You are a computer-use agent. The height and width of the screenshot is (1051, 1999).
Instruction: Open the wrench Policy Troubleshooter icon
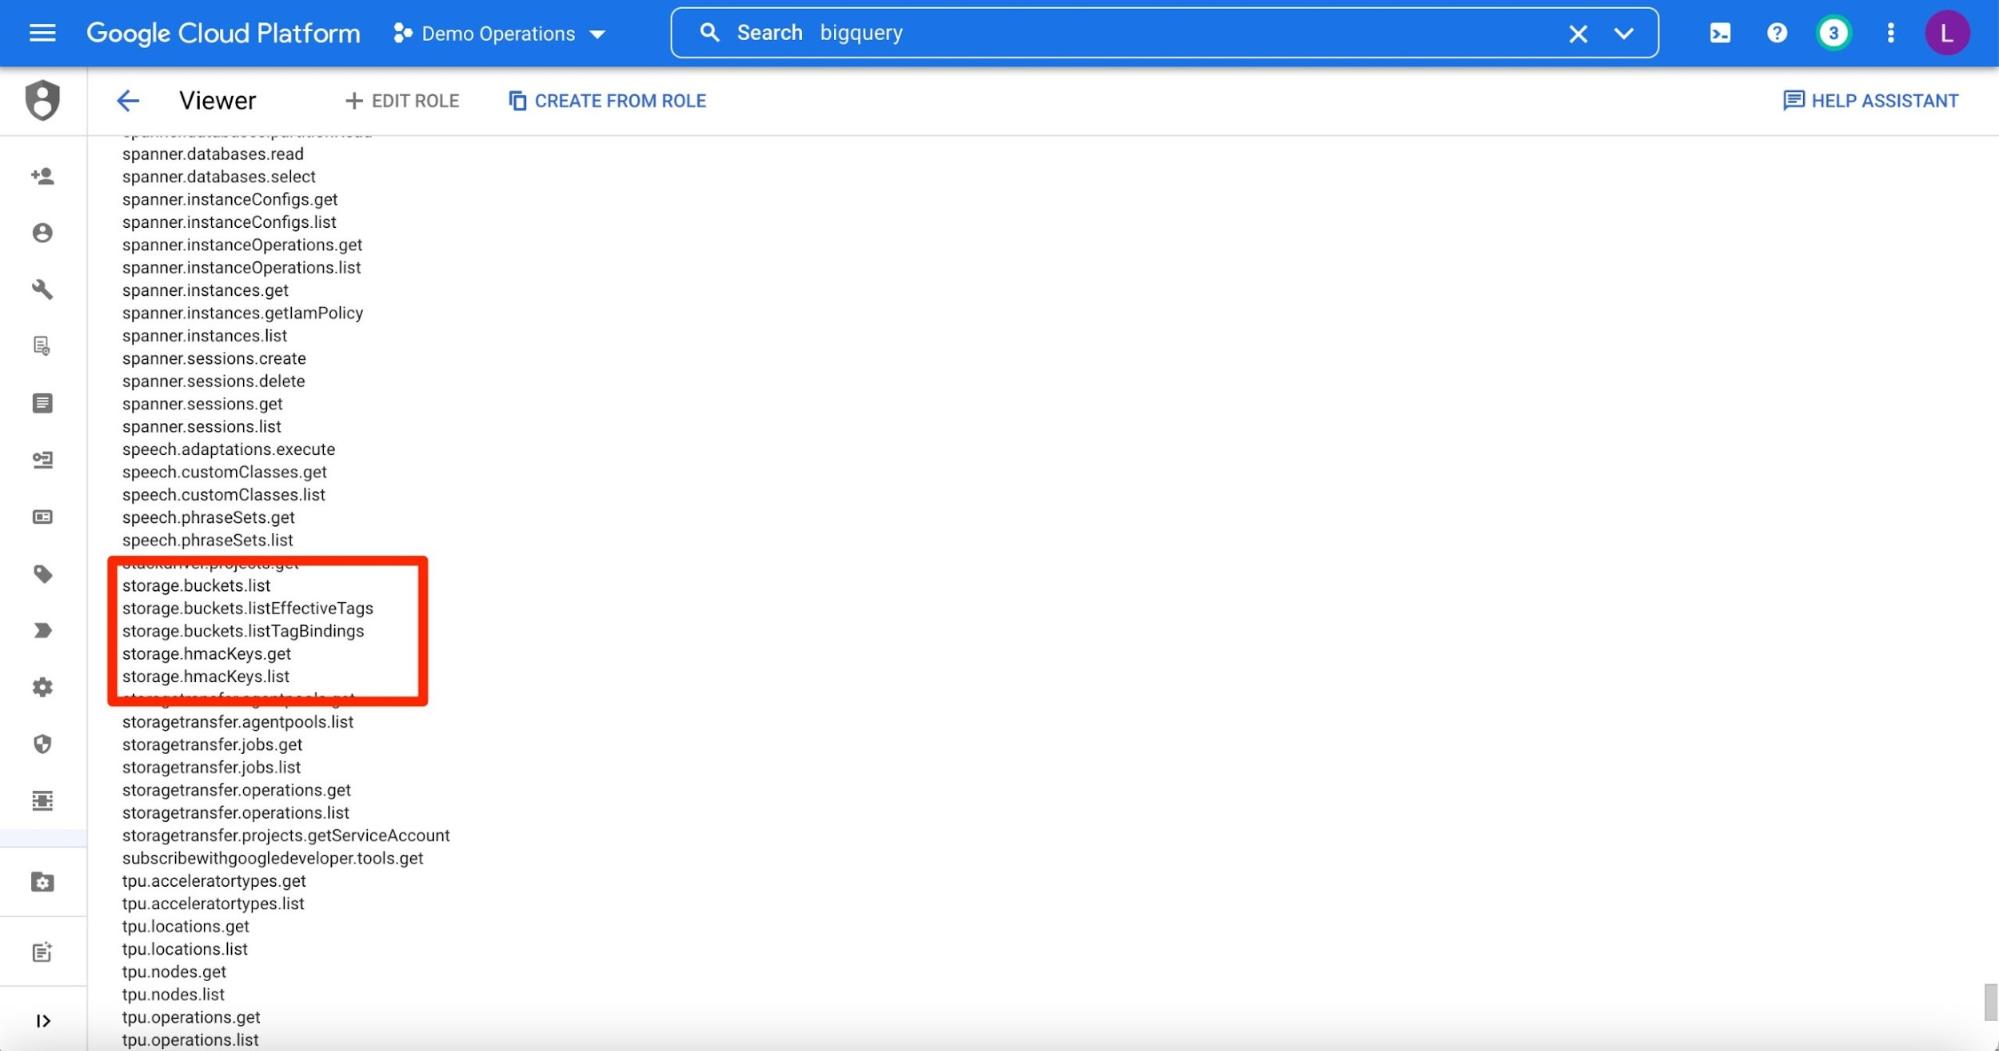coord(42,289)
